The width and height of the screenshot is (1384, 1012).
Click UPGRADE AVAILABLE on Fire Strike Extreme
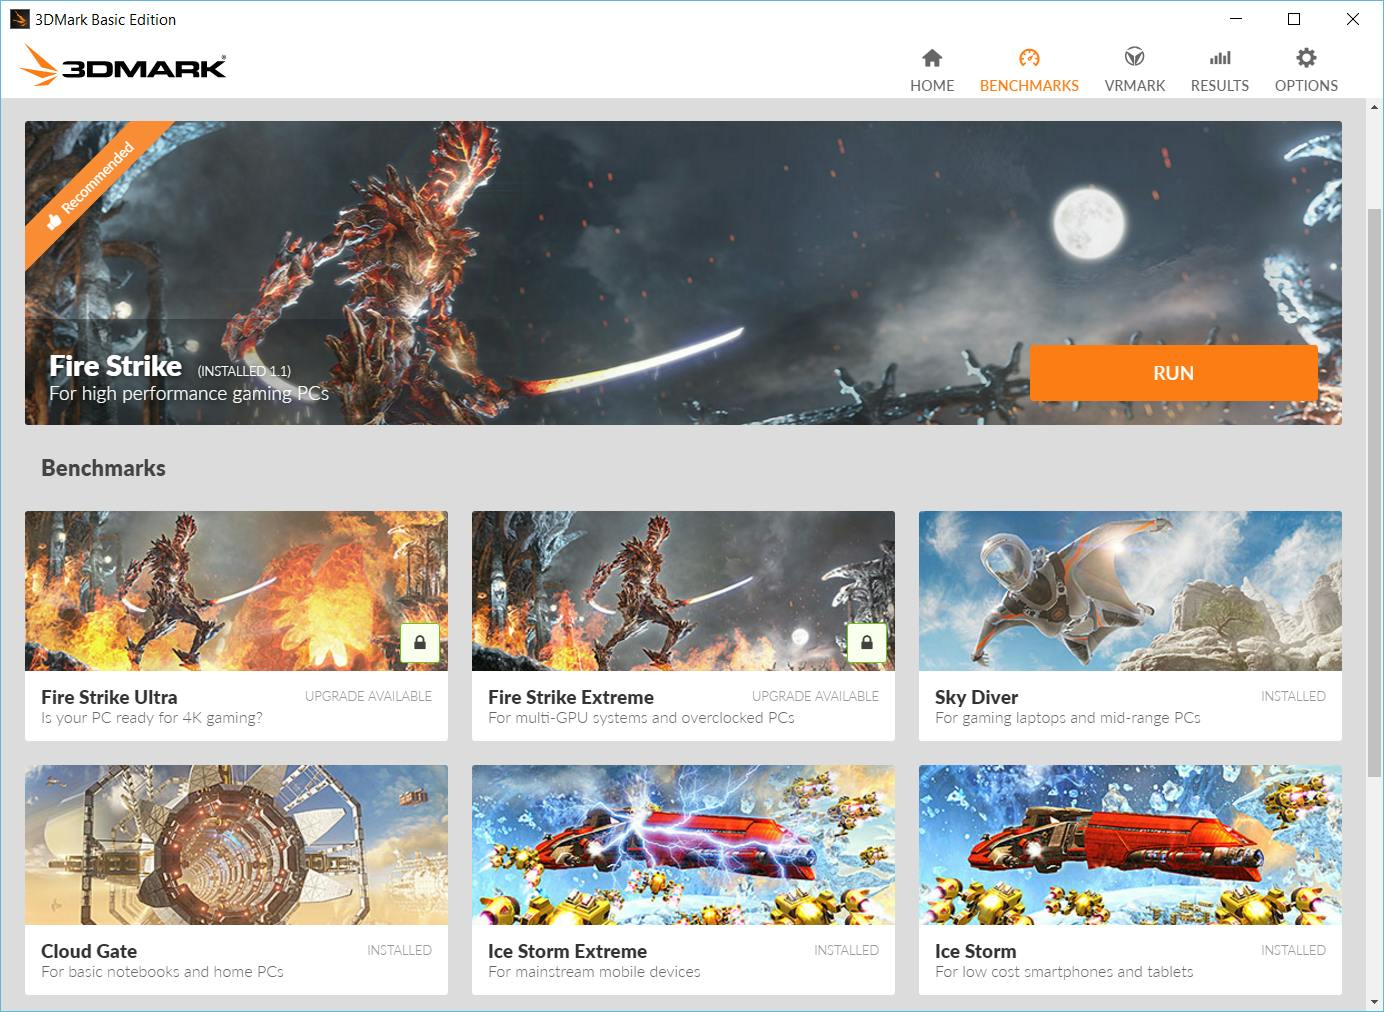tap(815, 696)
